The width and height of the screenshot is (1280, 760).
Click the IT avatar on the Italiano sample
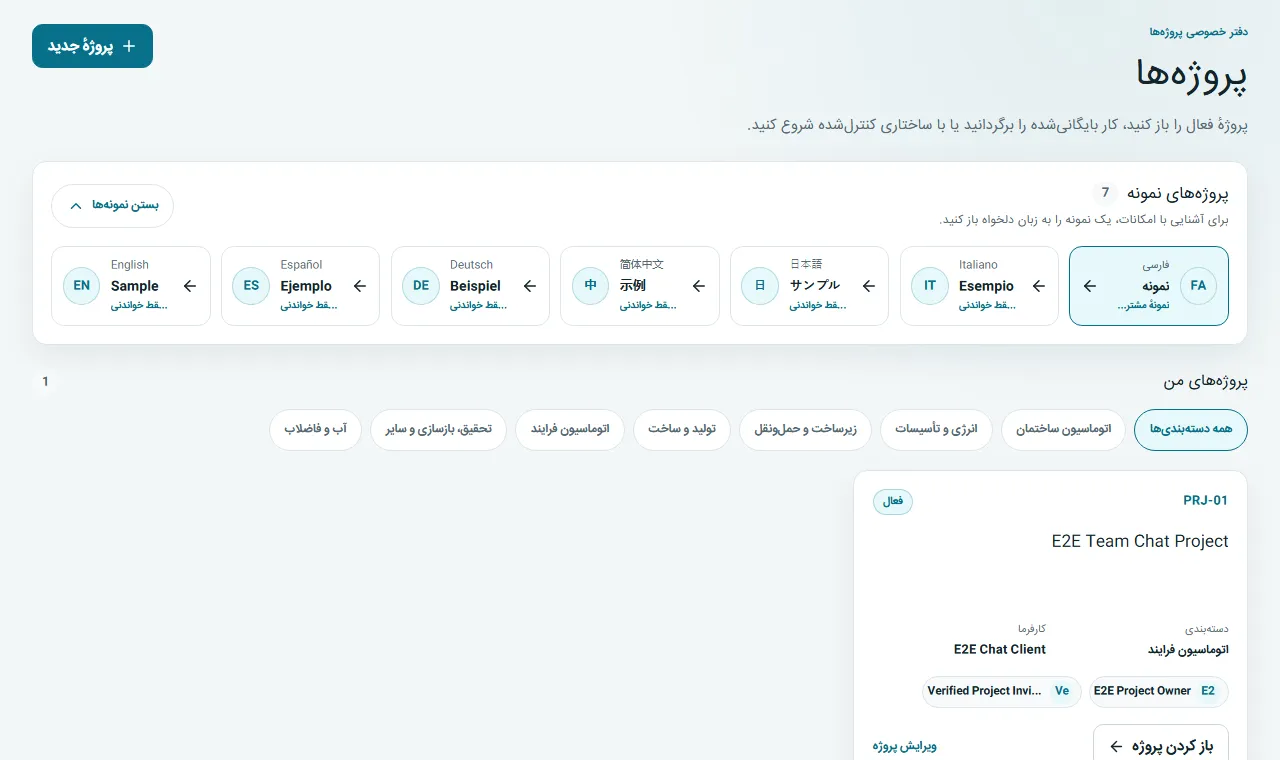930,286
